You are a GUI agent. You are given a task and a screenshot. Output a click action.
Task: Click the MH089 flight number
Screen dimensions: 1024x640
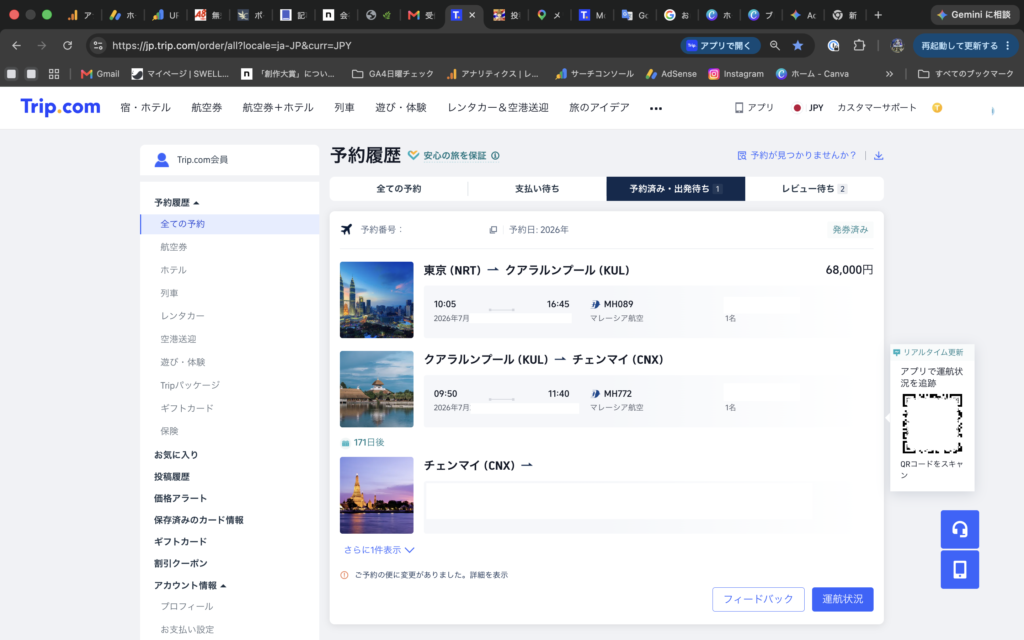click(x=618, y=304)
